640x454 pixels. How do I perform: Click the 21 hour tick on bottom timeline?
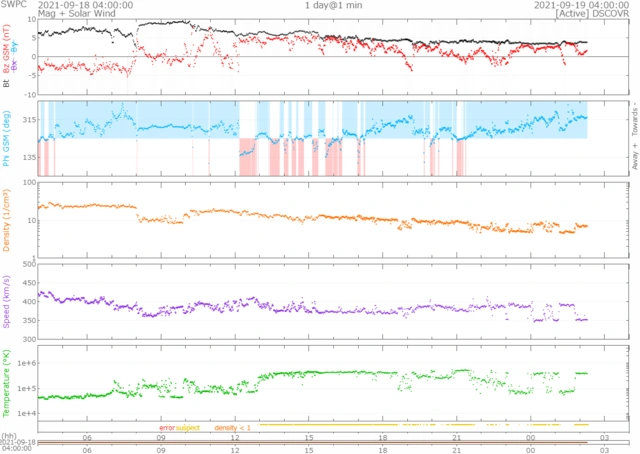click(x=456, y=436)
